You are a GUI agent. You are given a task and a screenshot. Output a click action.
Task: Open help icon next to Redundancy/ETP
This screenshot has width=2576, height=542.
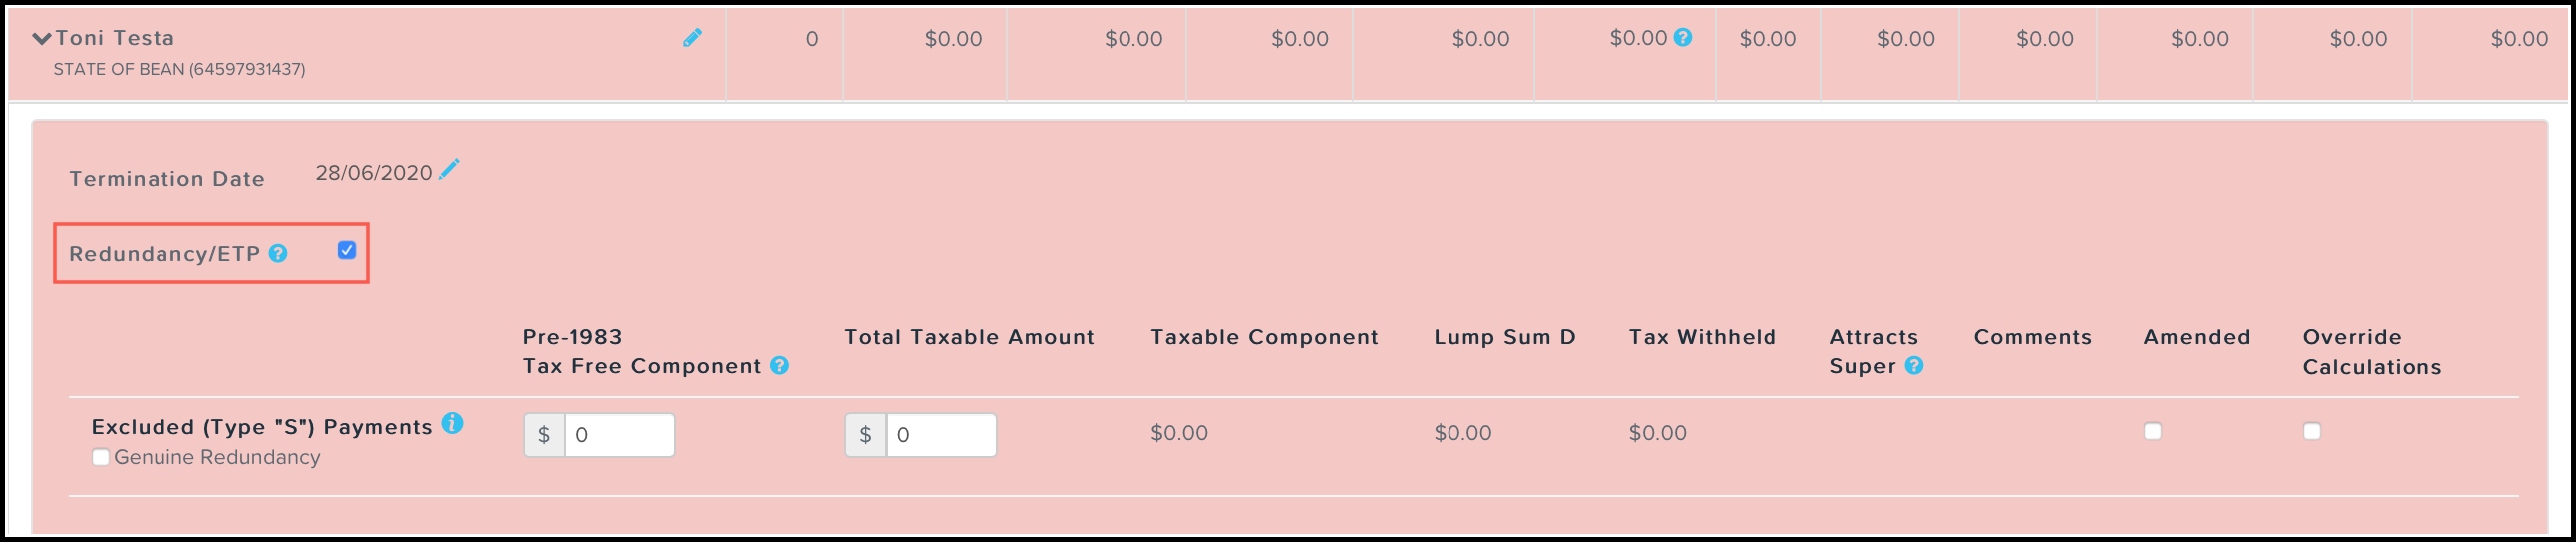point(278,254)
